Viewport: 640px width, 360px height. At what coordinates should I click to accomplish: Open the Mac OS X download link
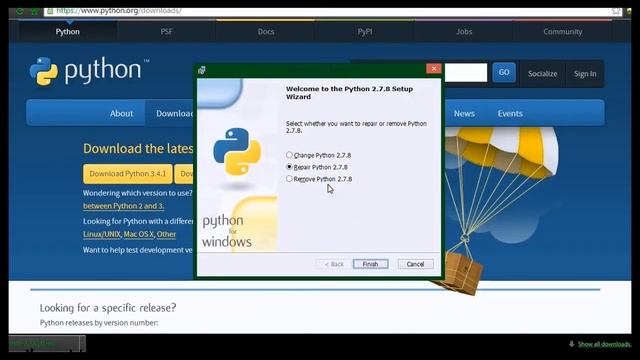click(x=139, y=234)
